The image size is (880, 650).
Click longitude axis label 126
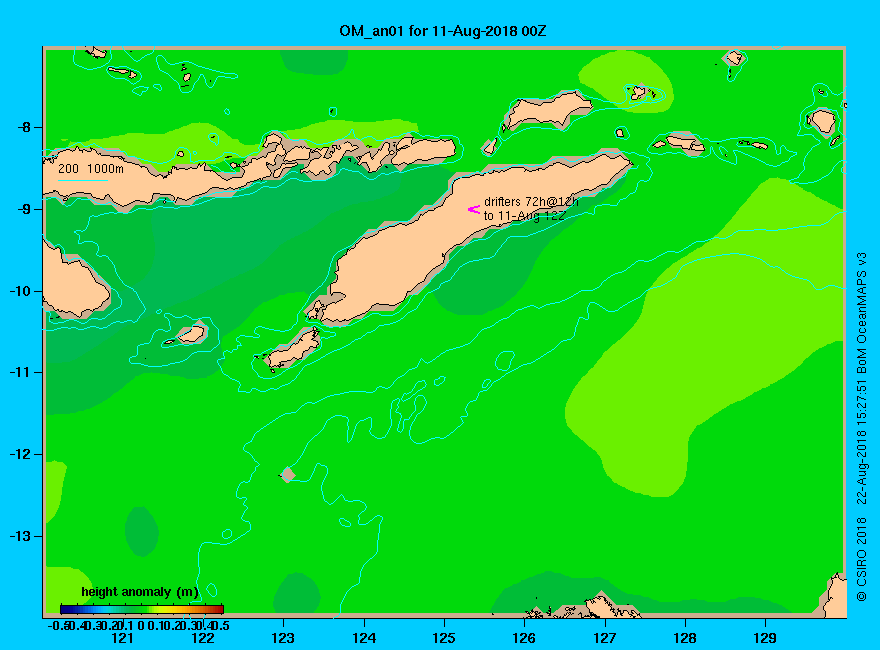(x=524, y=638)
